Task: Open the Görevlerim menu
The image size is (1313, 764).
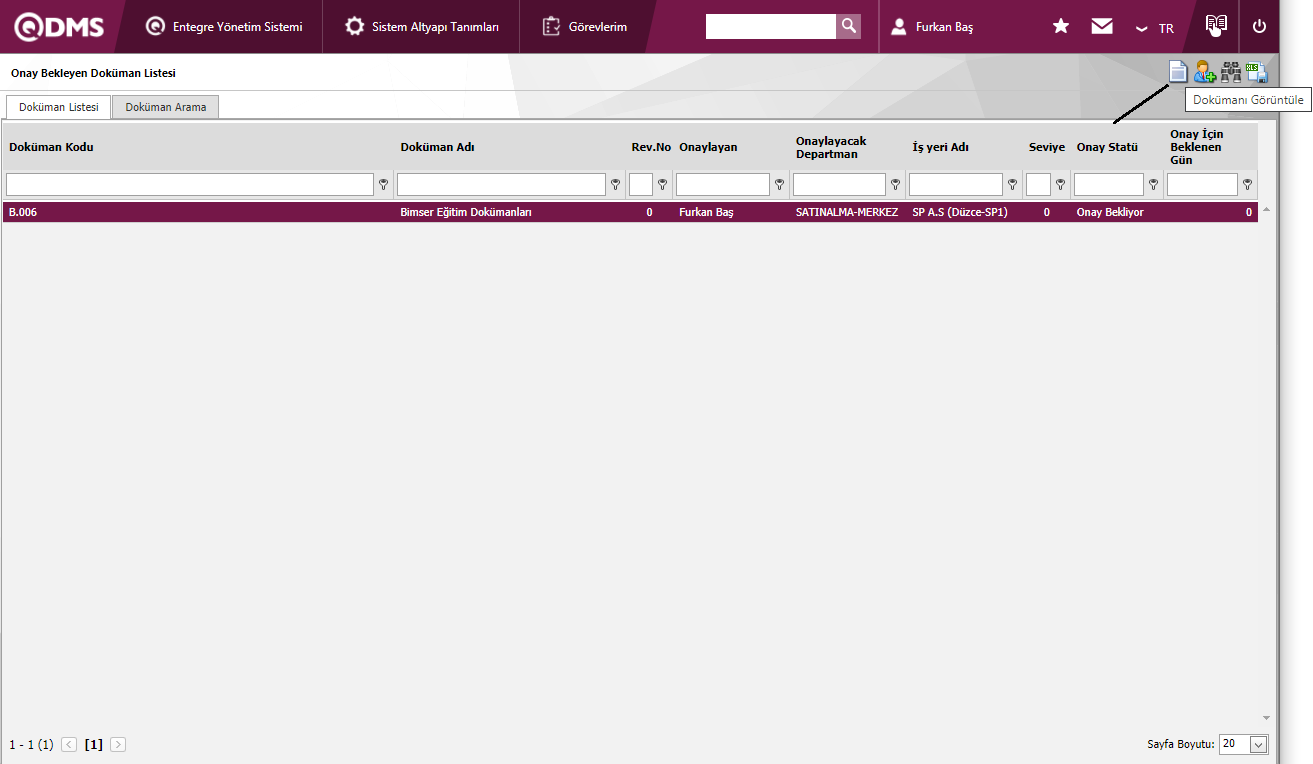Action: (585, 27)
